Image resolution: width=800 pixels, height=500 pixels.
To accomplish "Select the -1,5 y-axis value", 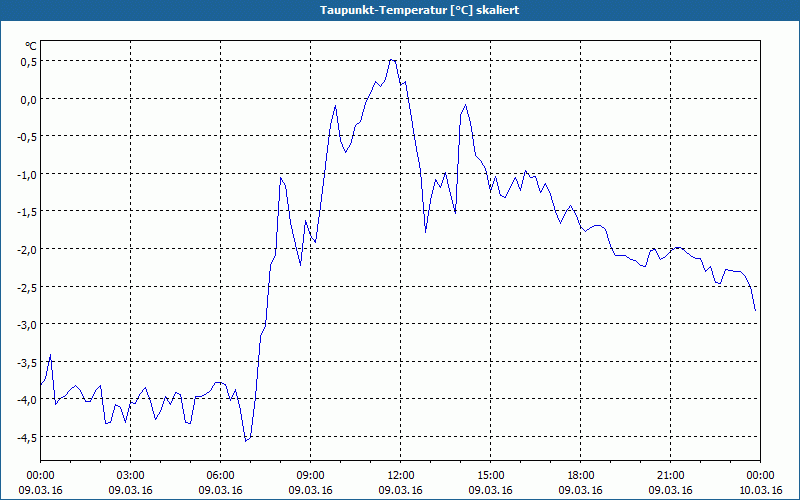I will click(27, 212).
